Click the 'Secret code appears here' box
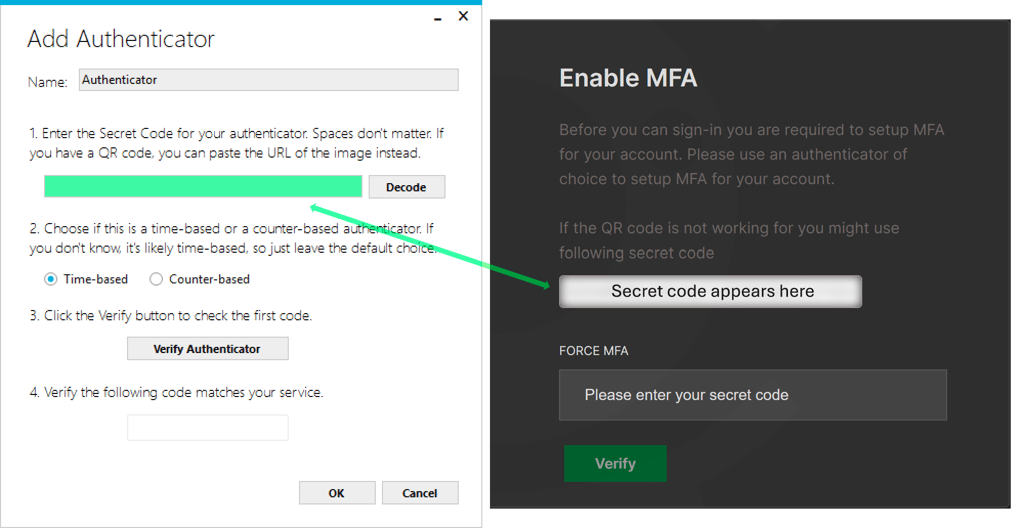1024x528 pixels. point(711,292)
